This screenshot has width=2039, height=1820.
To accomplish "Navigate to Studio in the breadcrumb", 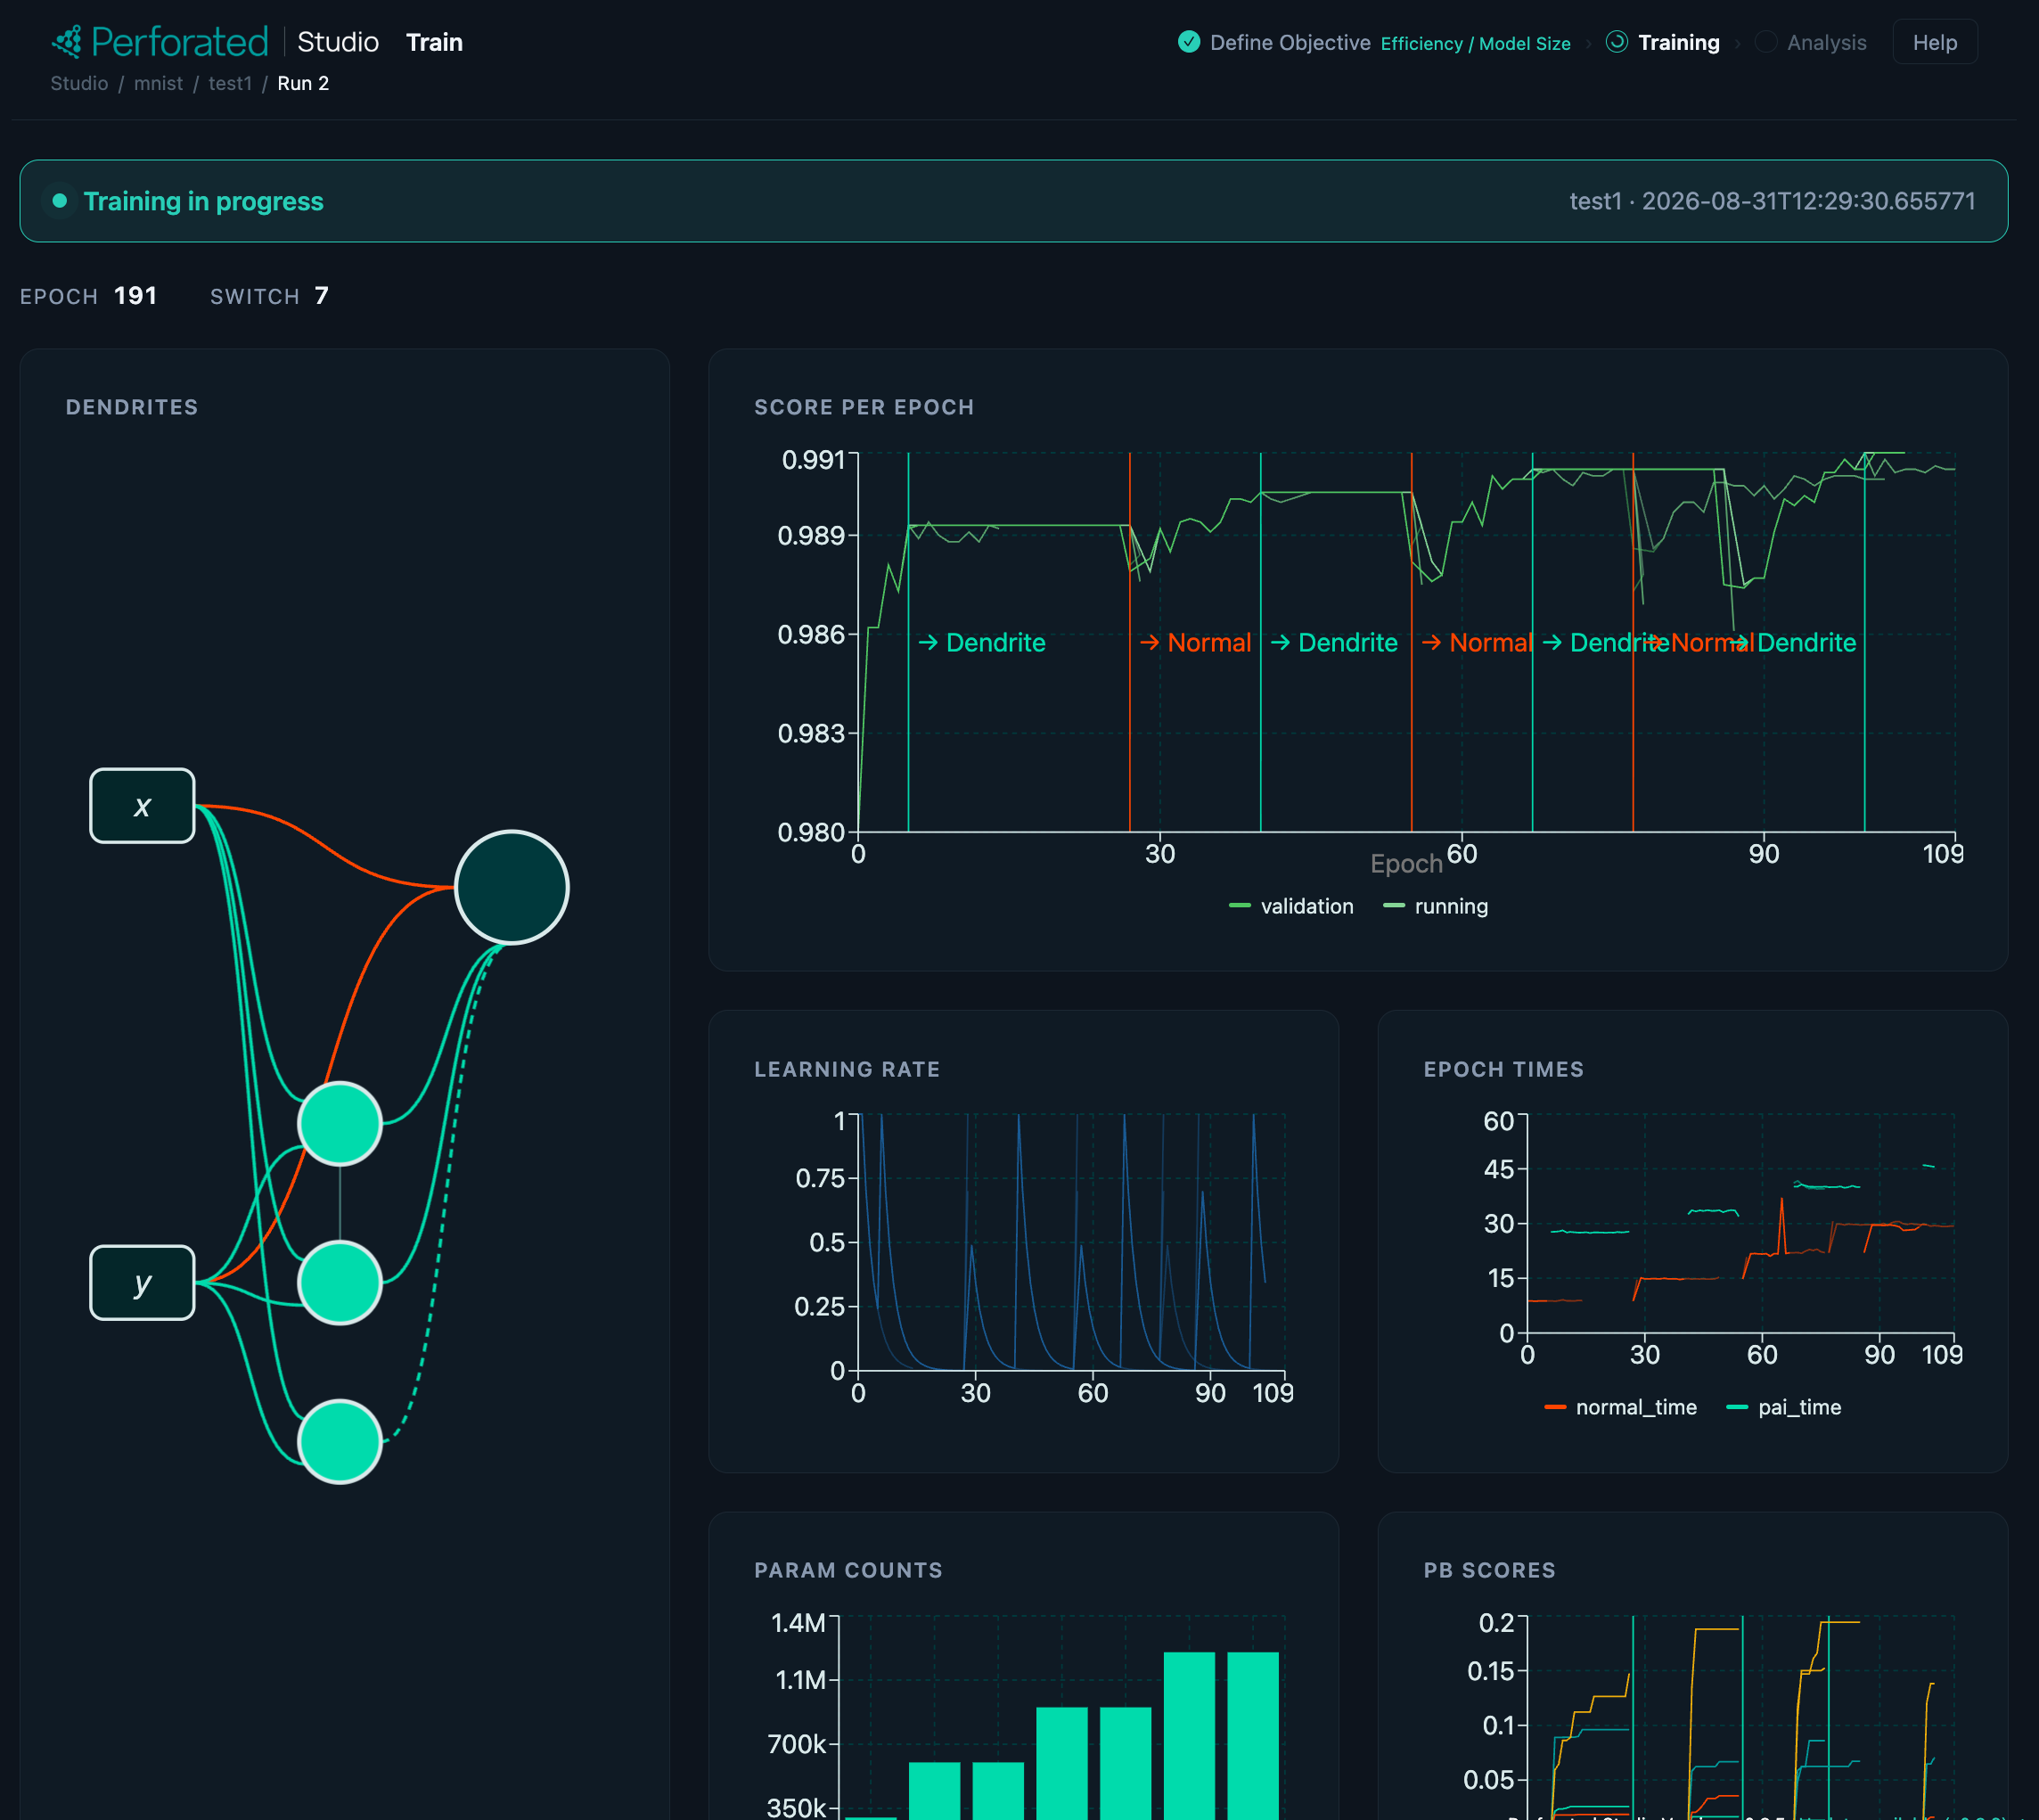I will pos(79,83).
